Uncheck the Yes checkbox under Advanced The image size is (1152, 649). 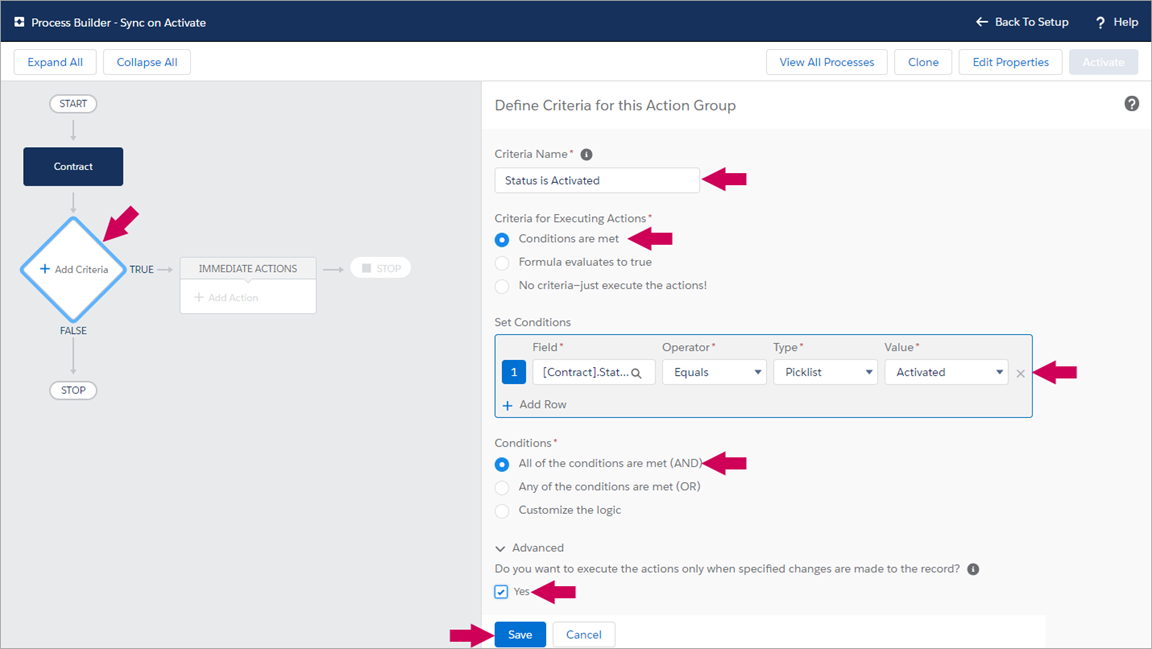[x=501, y=592]
